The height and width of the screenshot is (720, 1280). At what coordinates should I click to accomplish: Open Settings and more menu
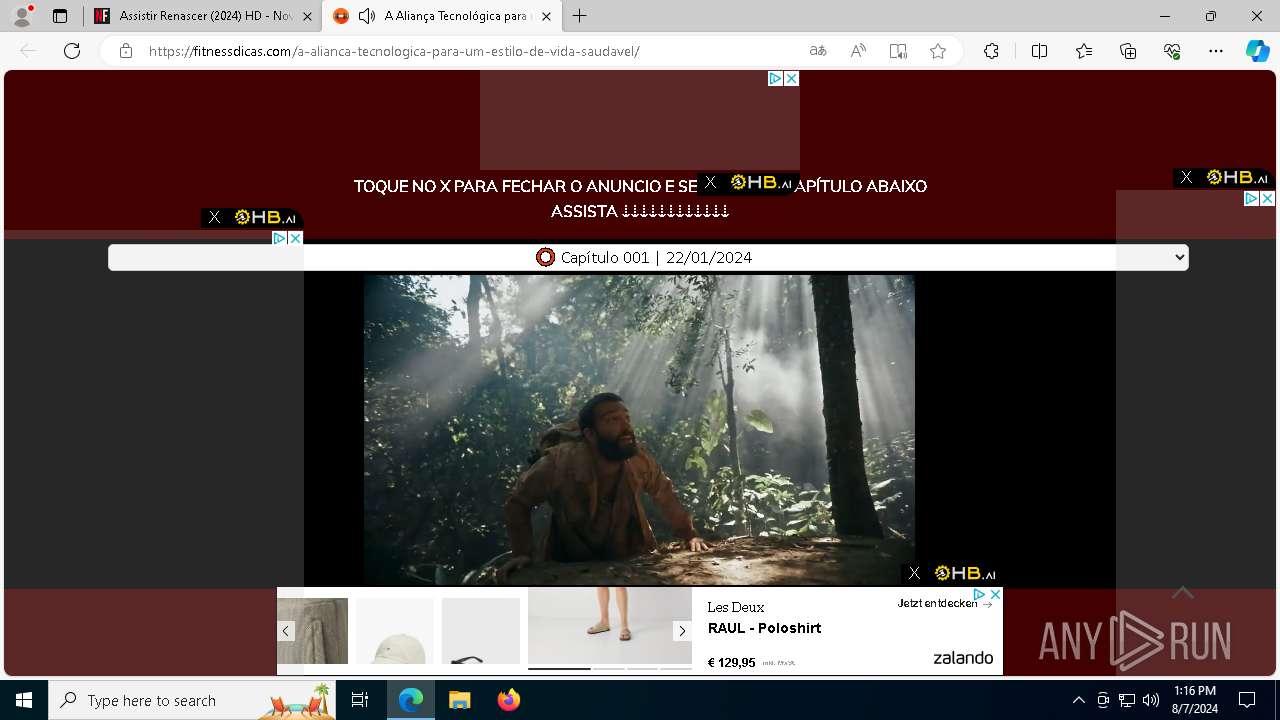point(1216,51)
